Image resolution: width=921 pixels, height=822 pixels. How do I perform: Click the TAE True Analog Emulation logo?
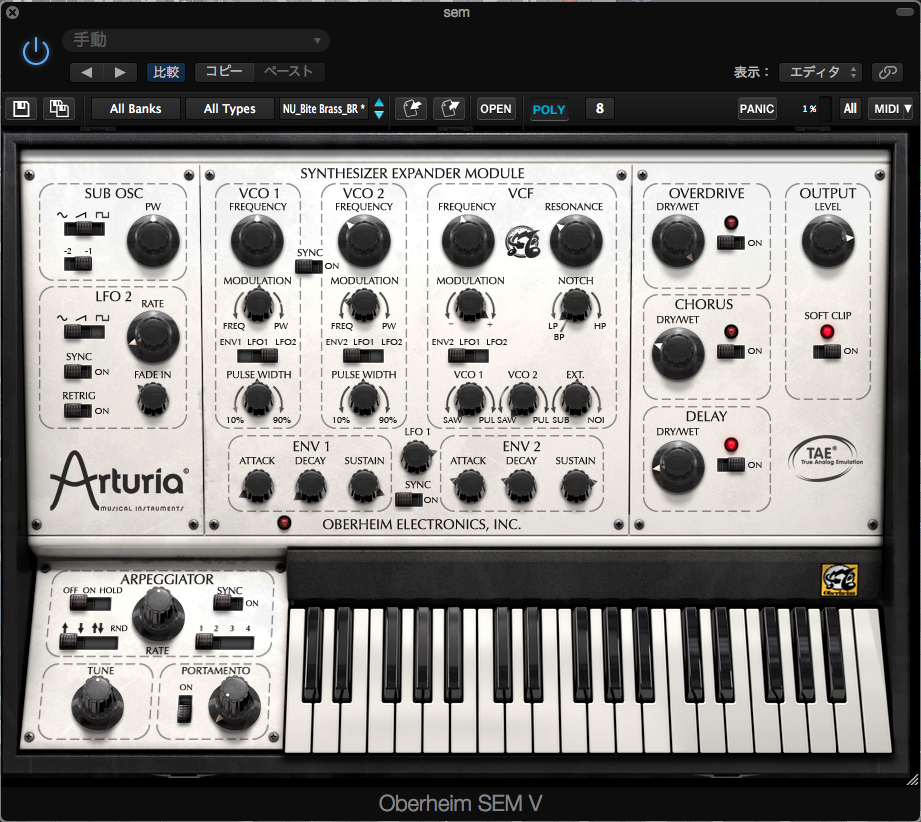(826, 458)
